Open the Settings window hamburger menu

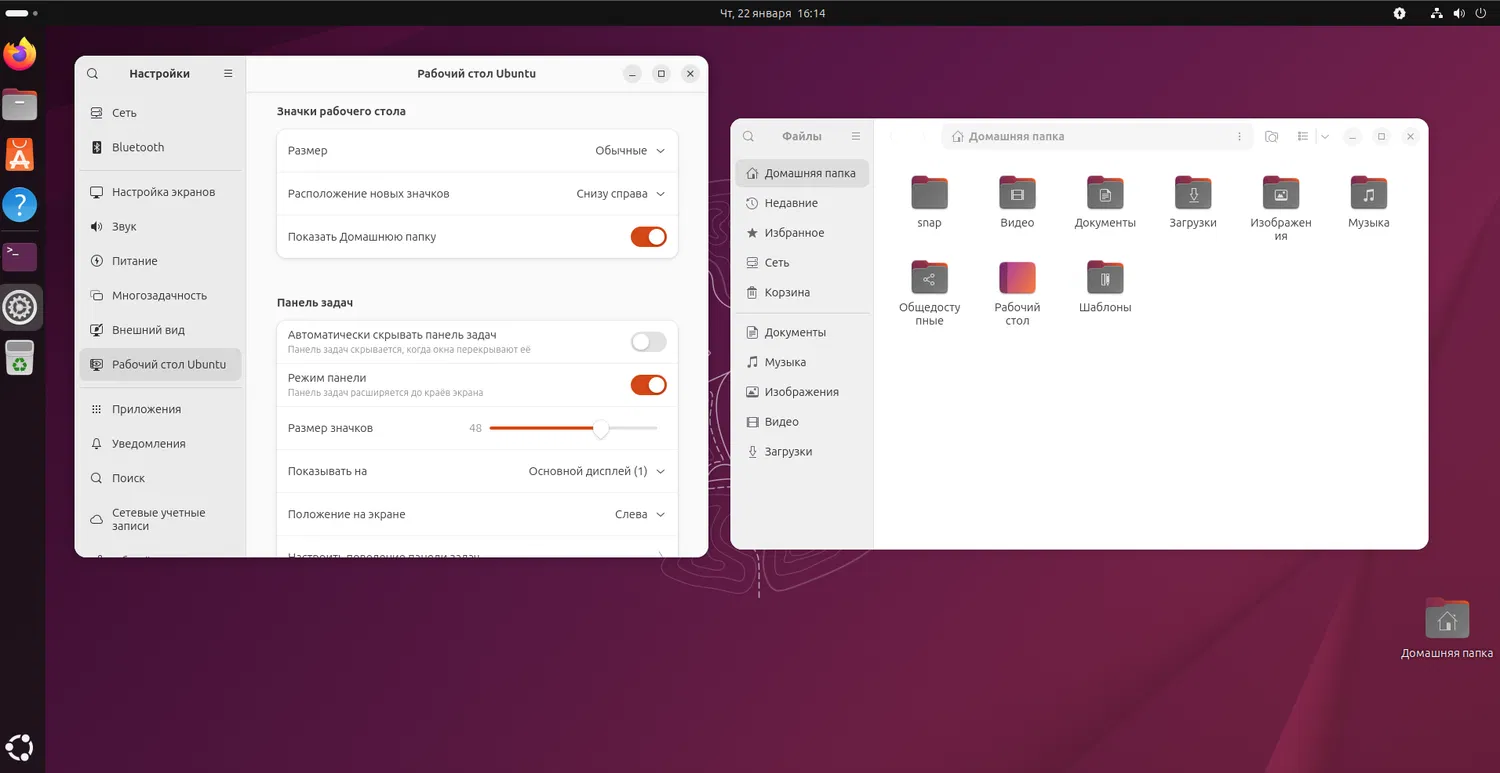(228, 74)
